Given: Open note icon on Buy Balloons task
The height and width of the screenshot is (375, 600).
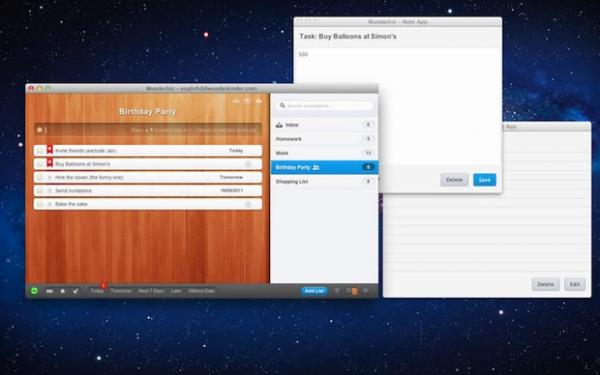Looking at the screenshot, I should coord(248,164).
